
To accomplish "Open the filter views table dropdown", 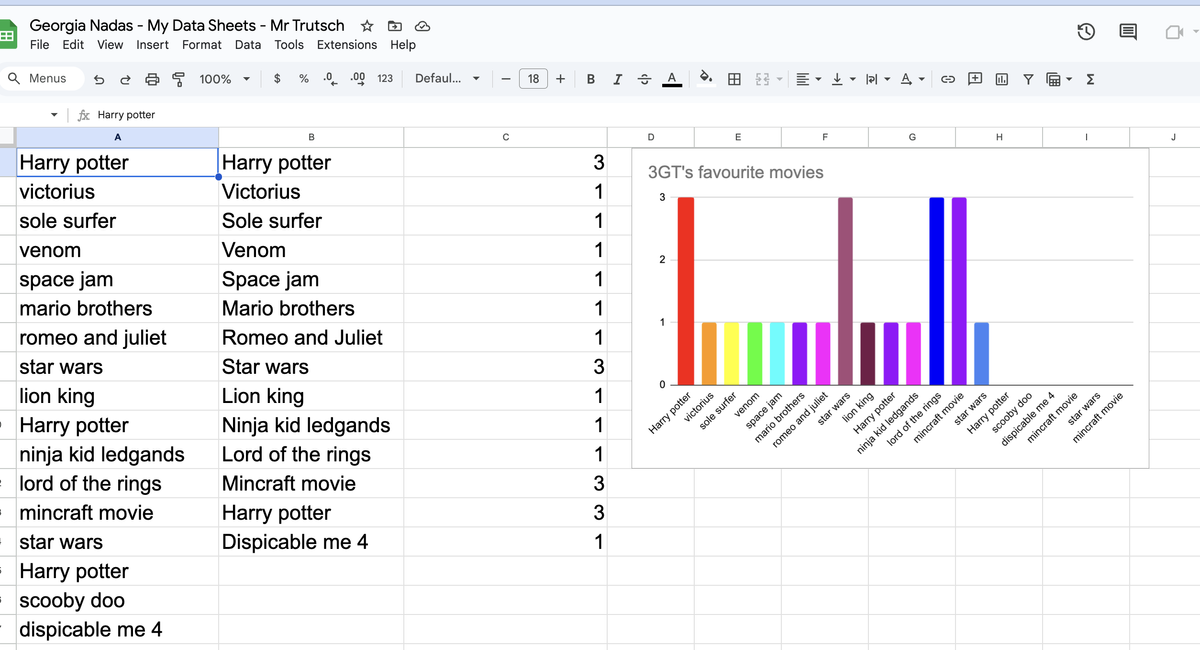I will (x=1058, y=78).
